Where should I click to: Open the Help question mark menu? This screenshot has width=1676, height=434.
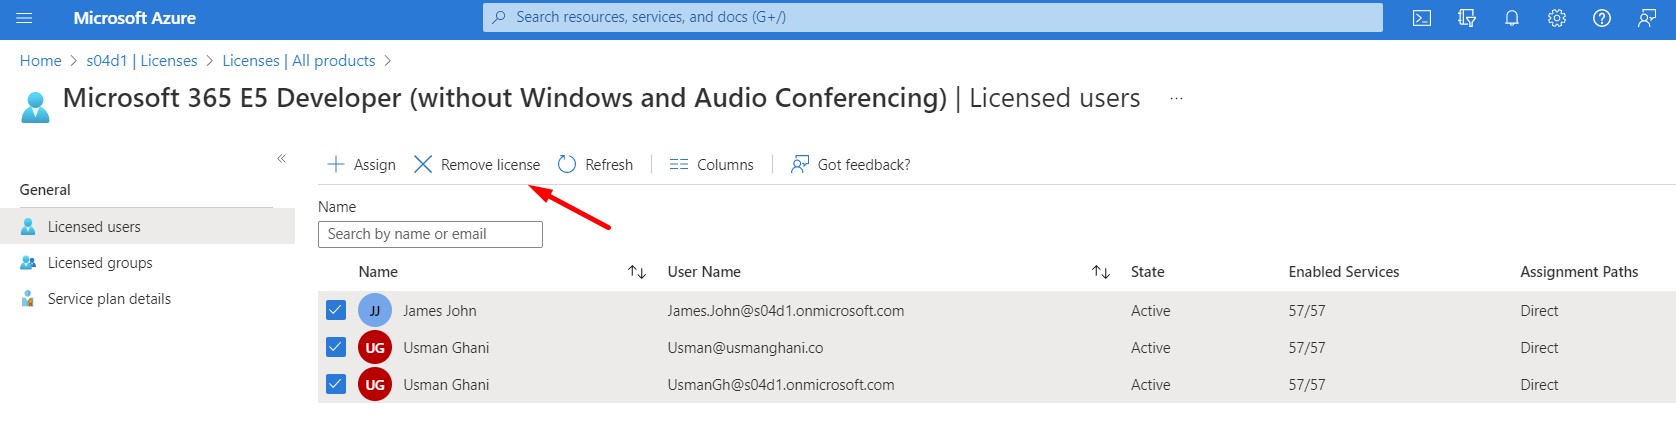[x=1602, y=18]
